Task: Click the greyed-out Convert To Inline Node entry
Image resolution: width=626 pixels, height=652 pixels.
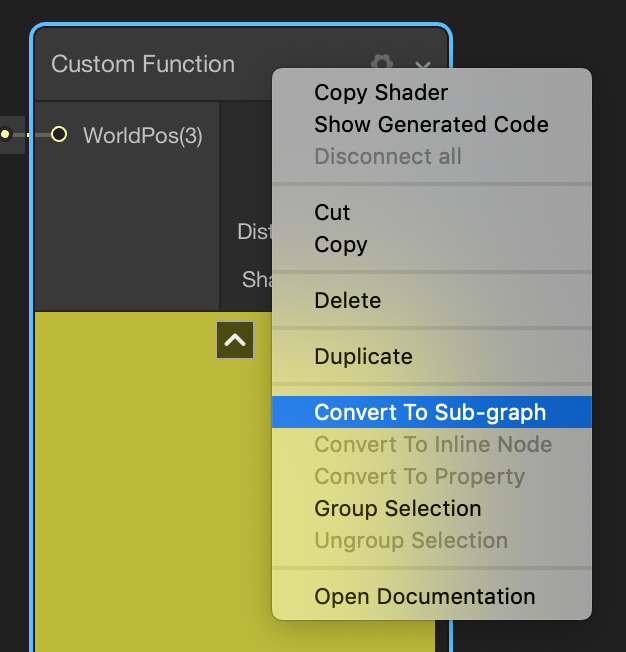Action: (431, 444)
